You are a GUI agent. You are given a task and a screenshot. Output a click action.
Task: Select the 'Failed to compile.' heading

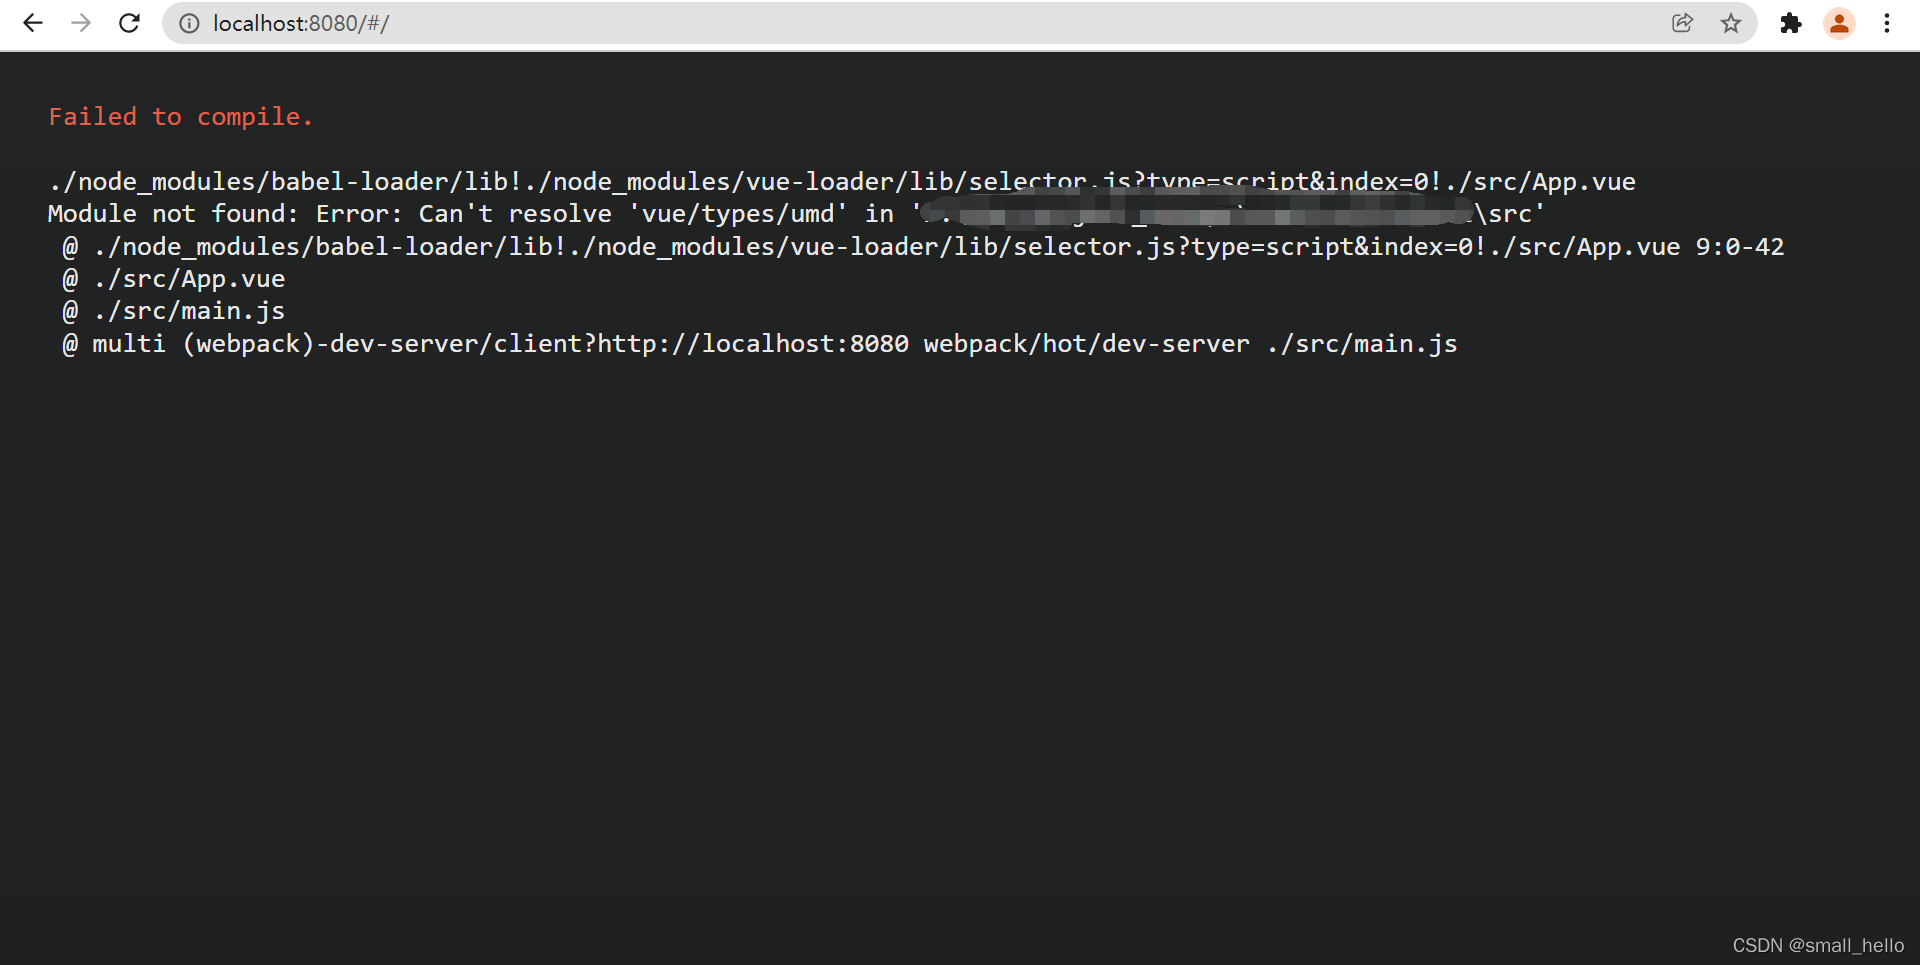pyautogui.click(x=180, y=117)
